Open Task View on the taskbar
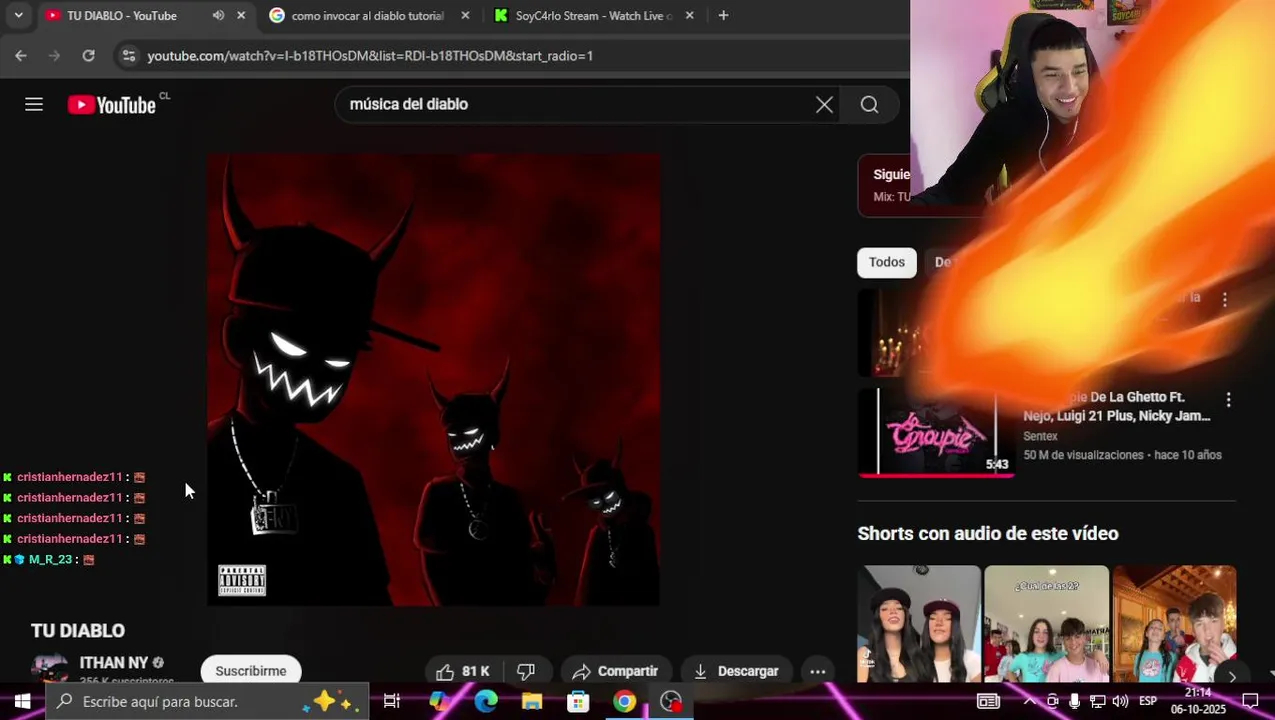 coord(392,701)
